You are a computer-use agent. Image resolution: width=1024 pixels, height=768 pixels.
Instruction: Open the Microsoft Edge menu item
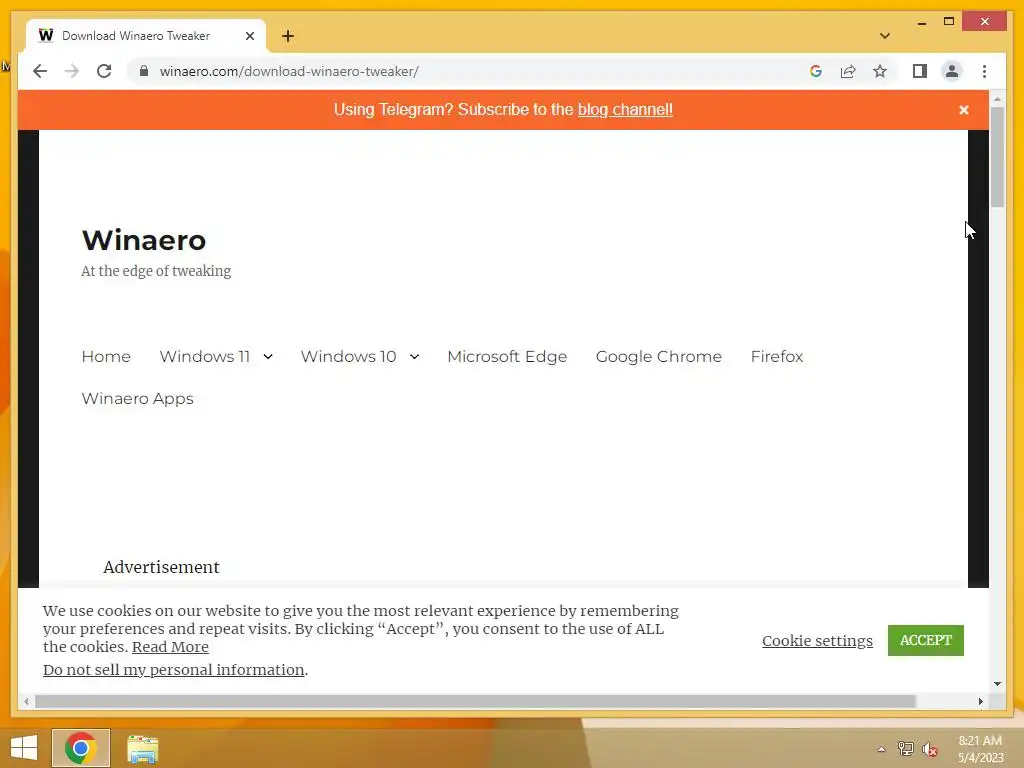tap(507, 357)
